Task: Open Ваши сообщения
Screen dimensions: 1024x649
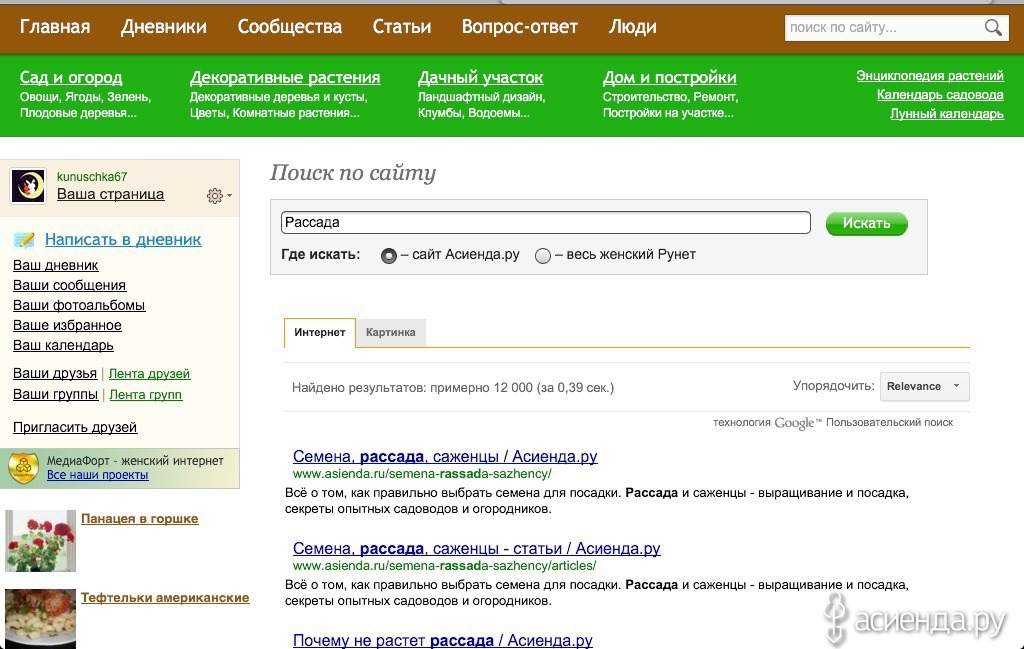Action: (x=69, y=285)
